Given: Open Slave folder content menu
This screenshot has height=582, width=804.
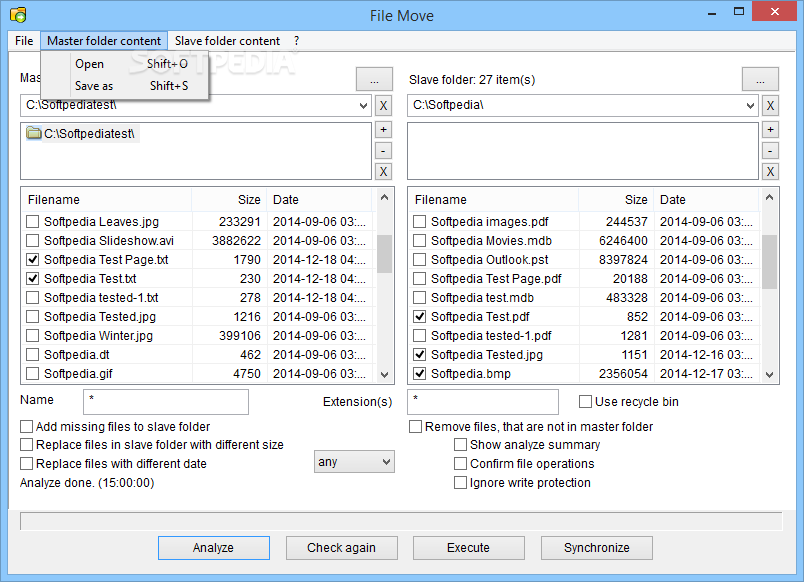Looking at the screenshot, I should [x=227, y=41].
